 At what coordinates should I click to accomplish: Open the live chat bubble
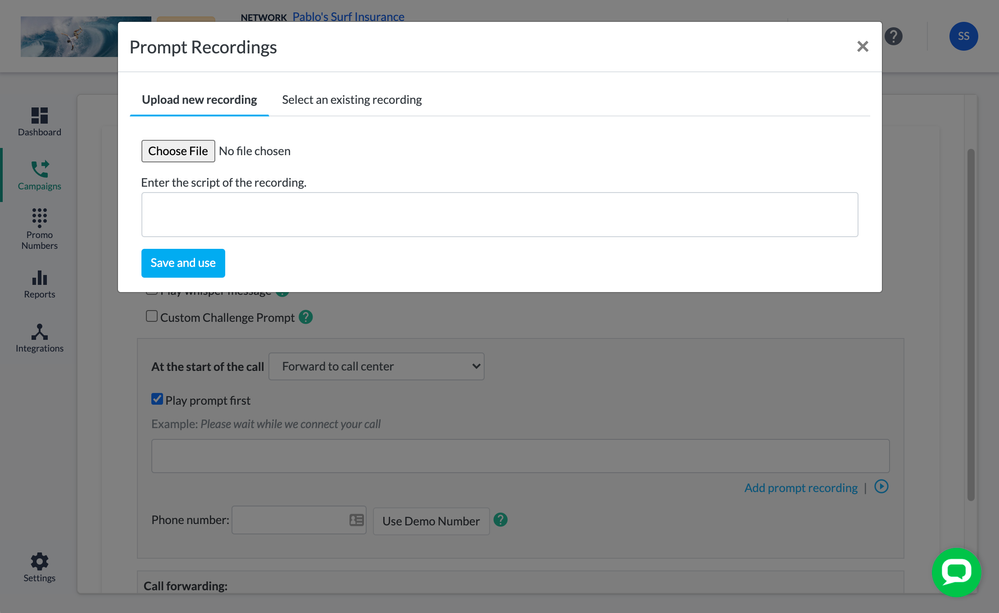(x=955, y=572)
